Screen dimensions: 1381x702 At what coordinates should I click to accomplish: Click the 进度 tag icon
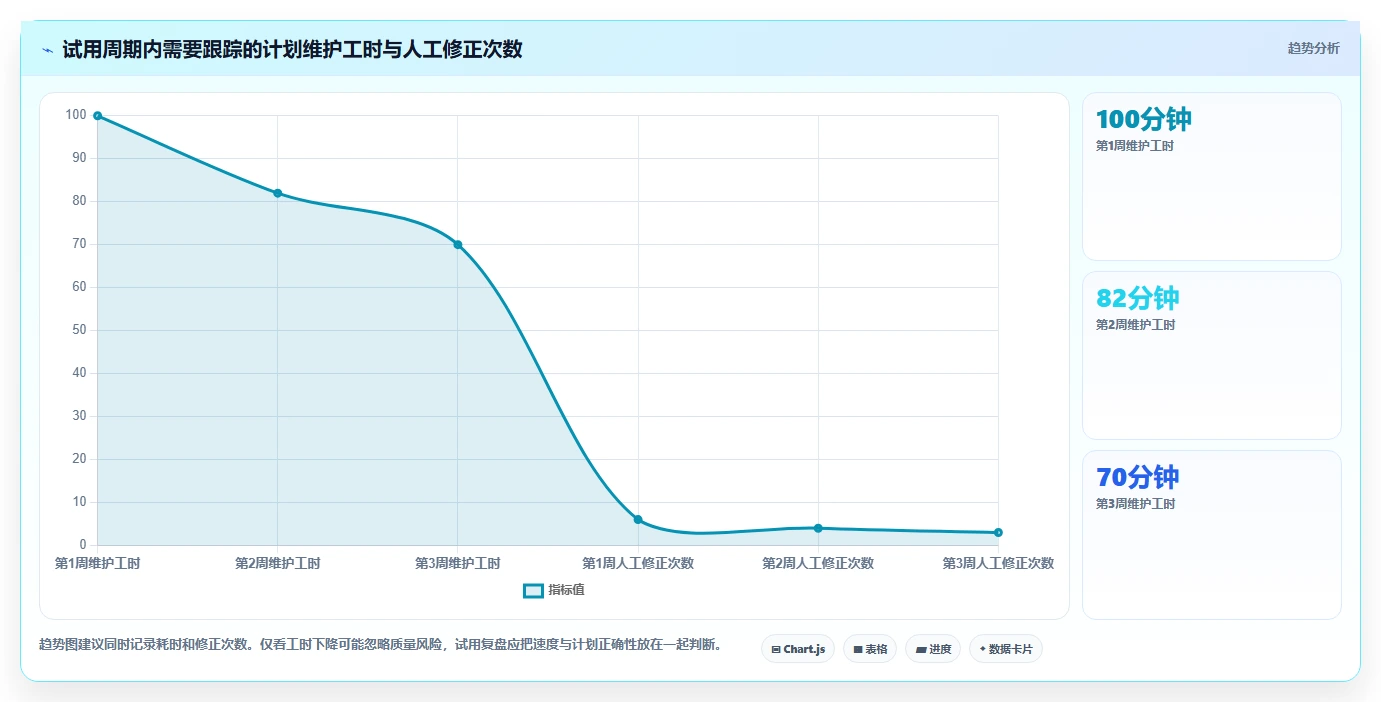921,649
